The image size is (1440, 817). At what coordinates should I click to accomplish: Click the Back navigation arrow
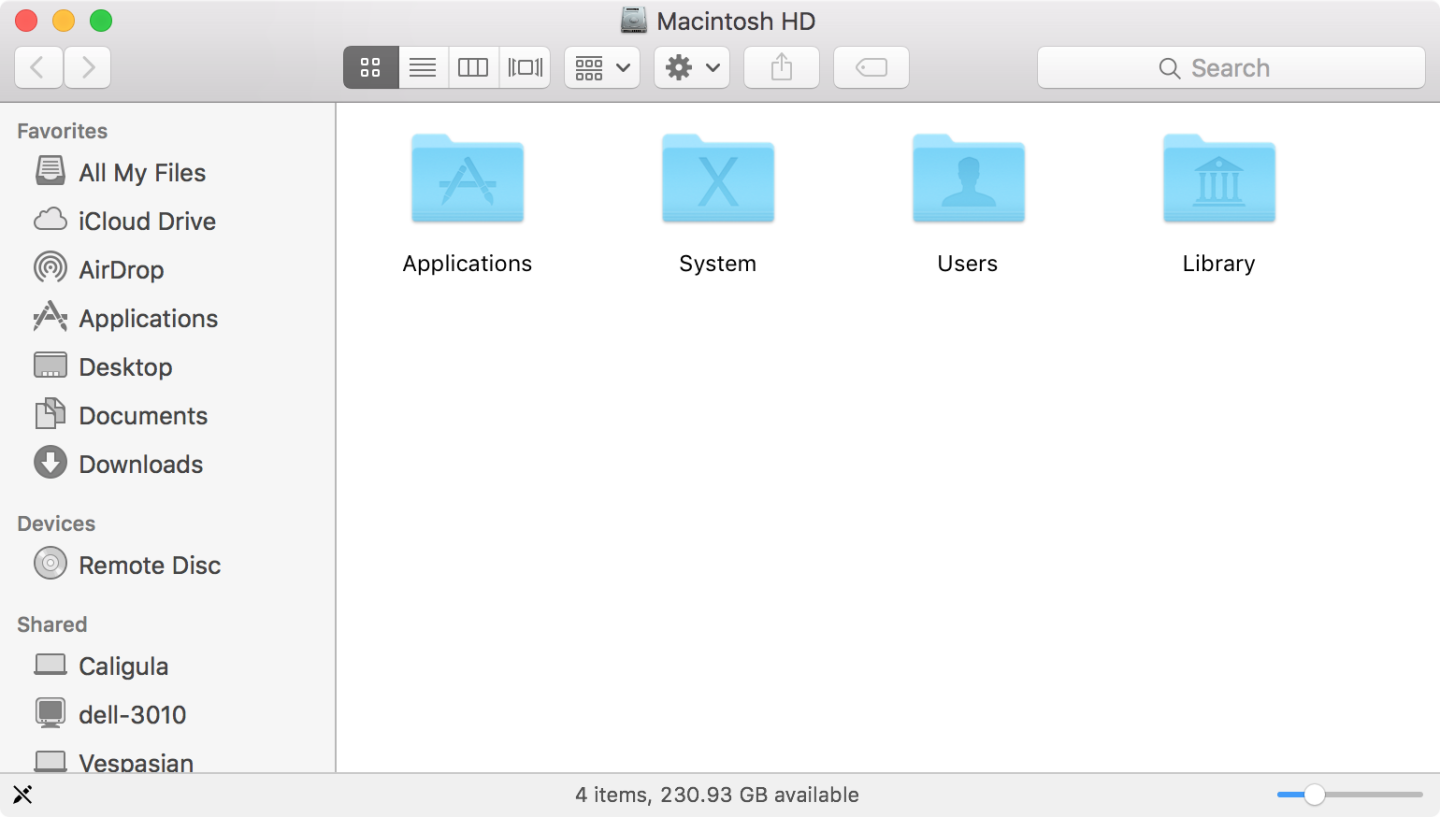click(x=38, y=67)
